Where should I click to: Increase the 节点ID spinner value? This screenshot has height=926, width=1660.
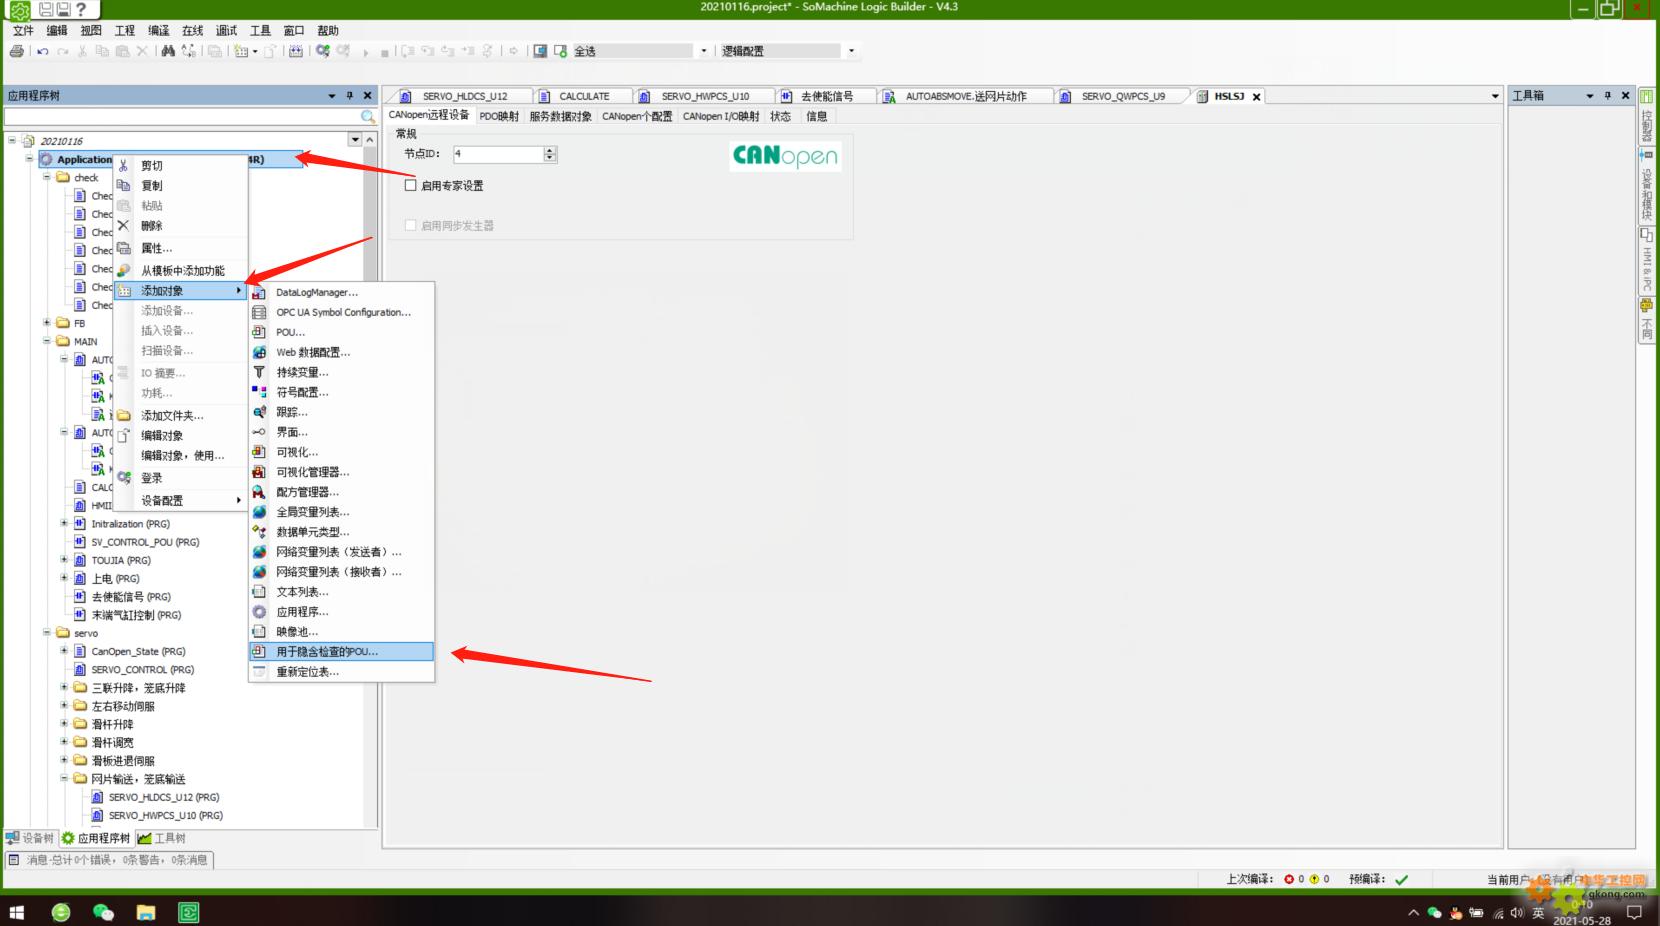point(549,150)
